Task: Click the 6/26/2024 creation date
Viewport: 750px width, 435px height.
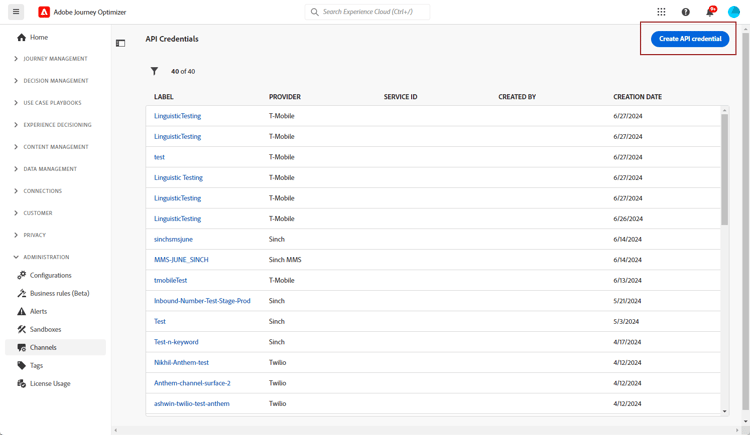Action: pos(628,219)
